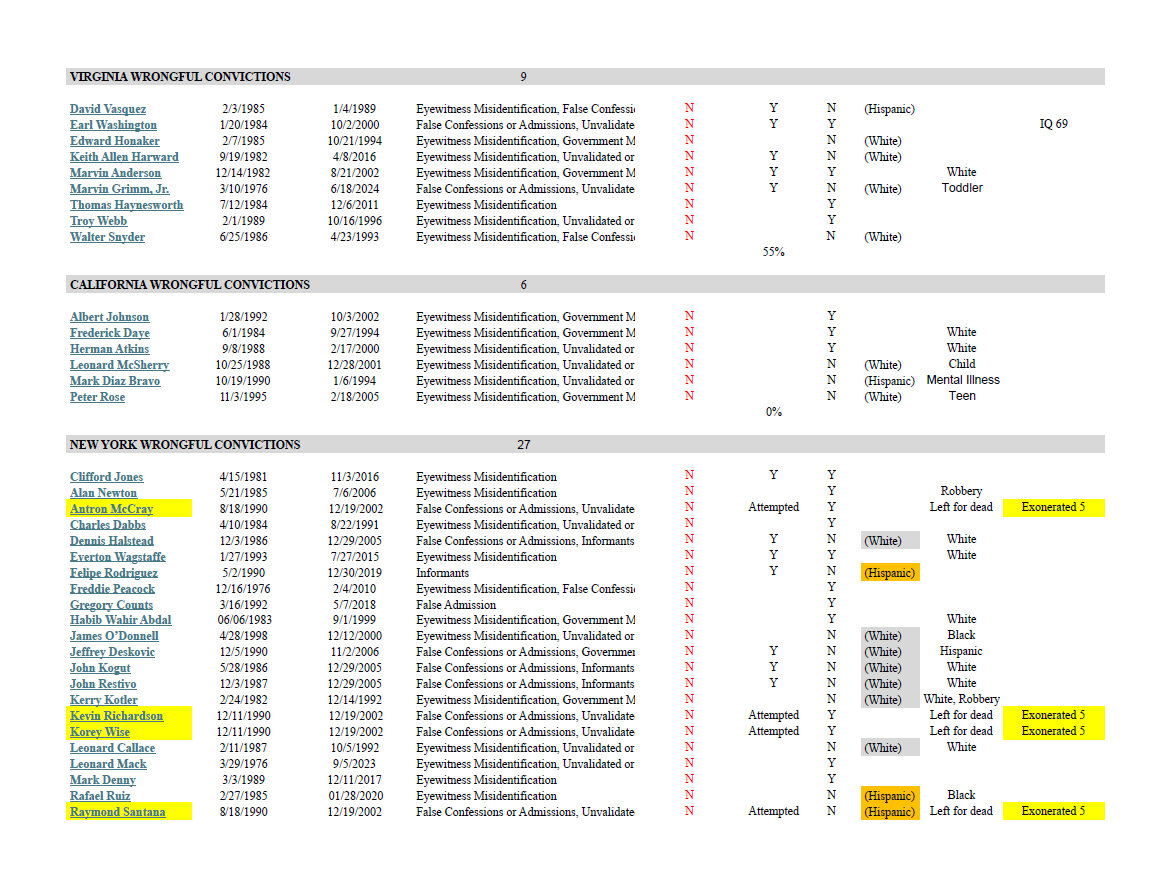Open the David Vasquez link
1172x890 pixels.
(x=108, y=109)
